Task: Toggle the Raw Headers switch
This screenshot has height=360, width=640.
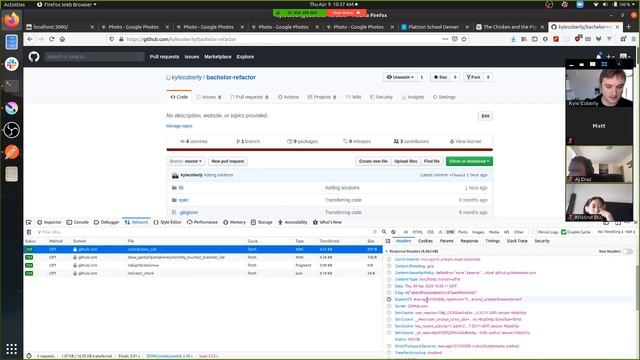Action: (627, 251)
